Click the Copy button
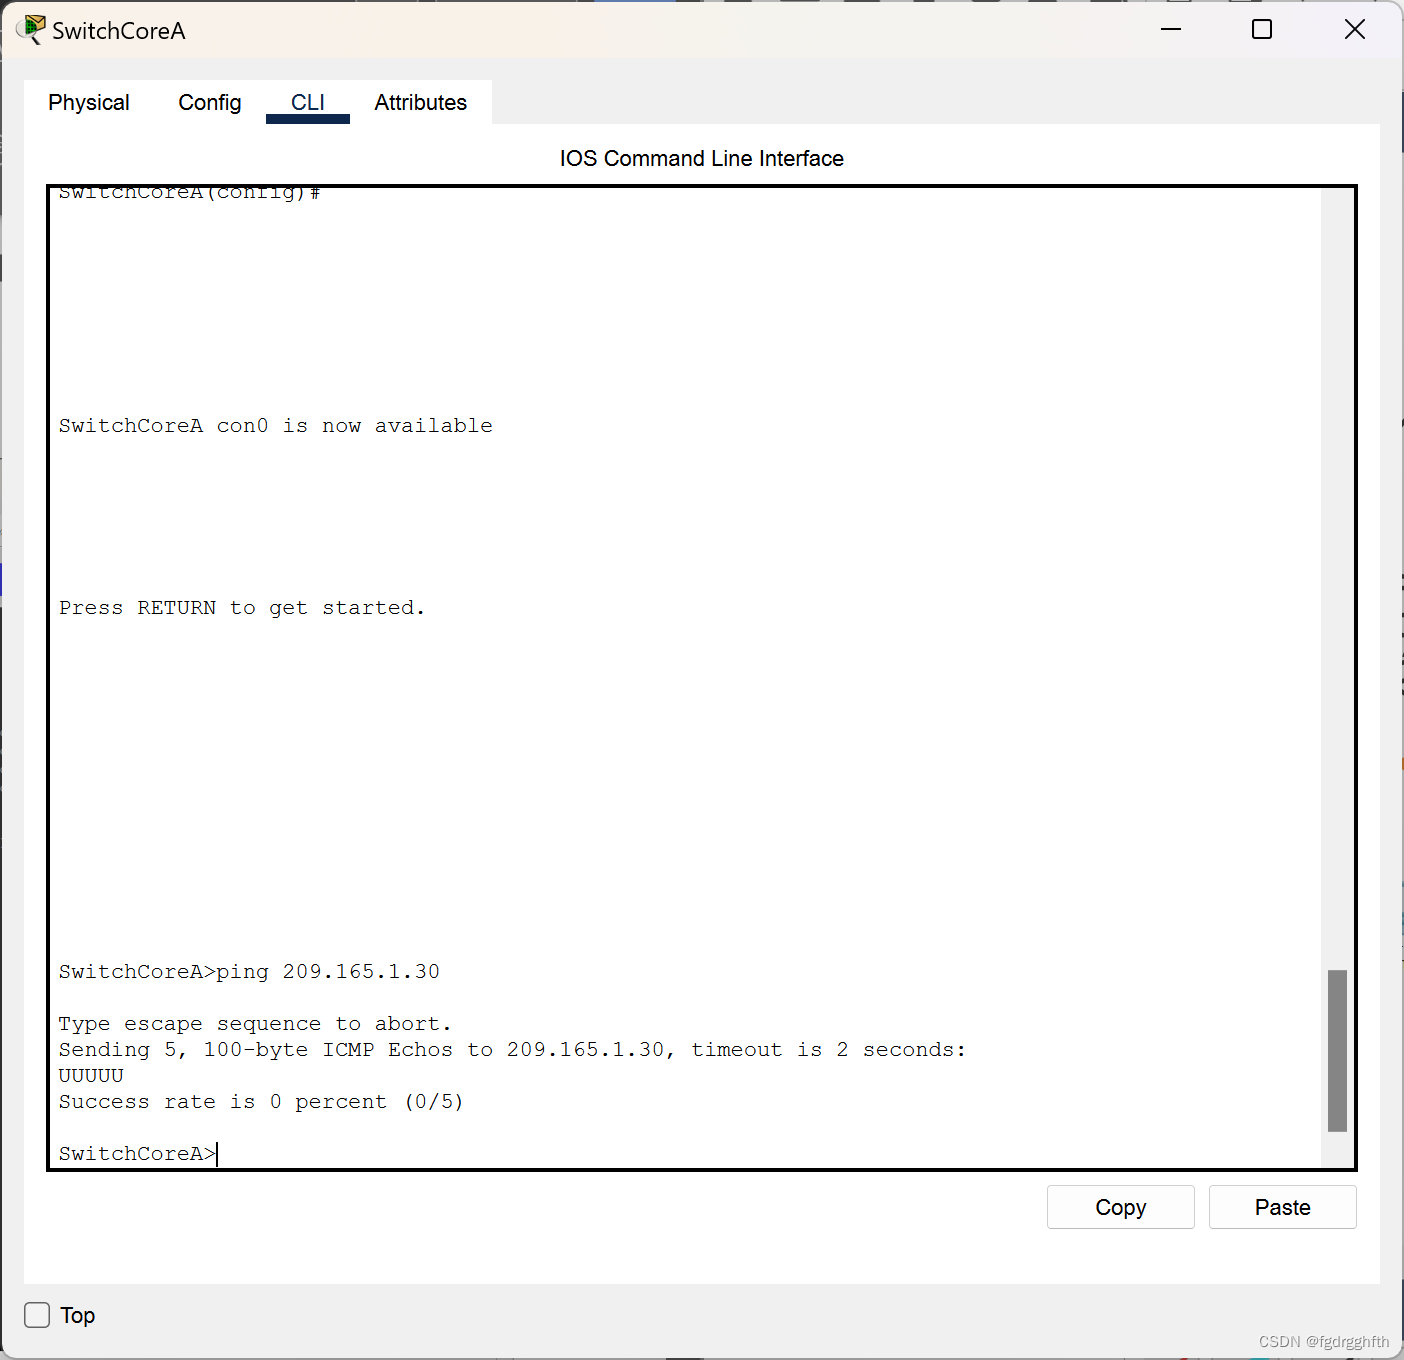The image size is (1404, 1360). [x=1121, y=1207]
